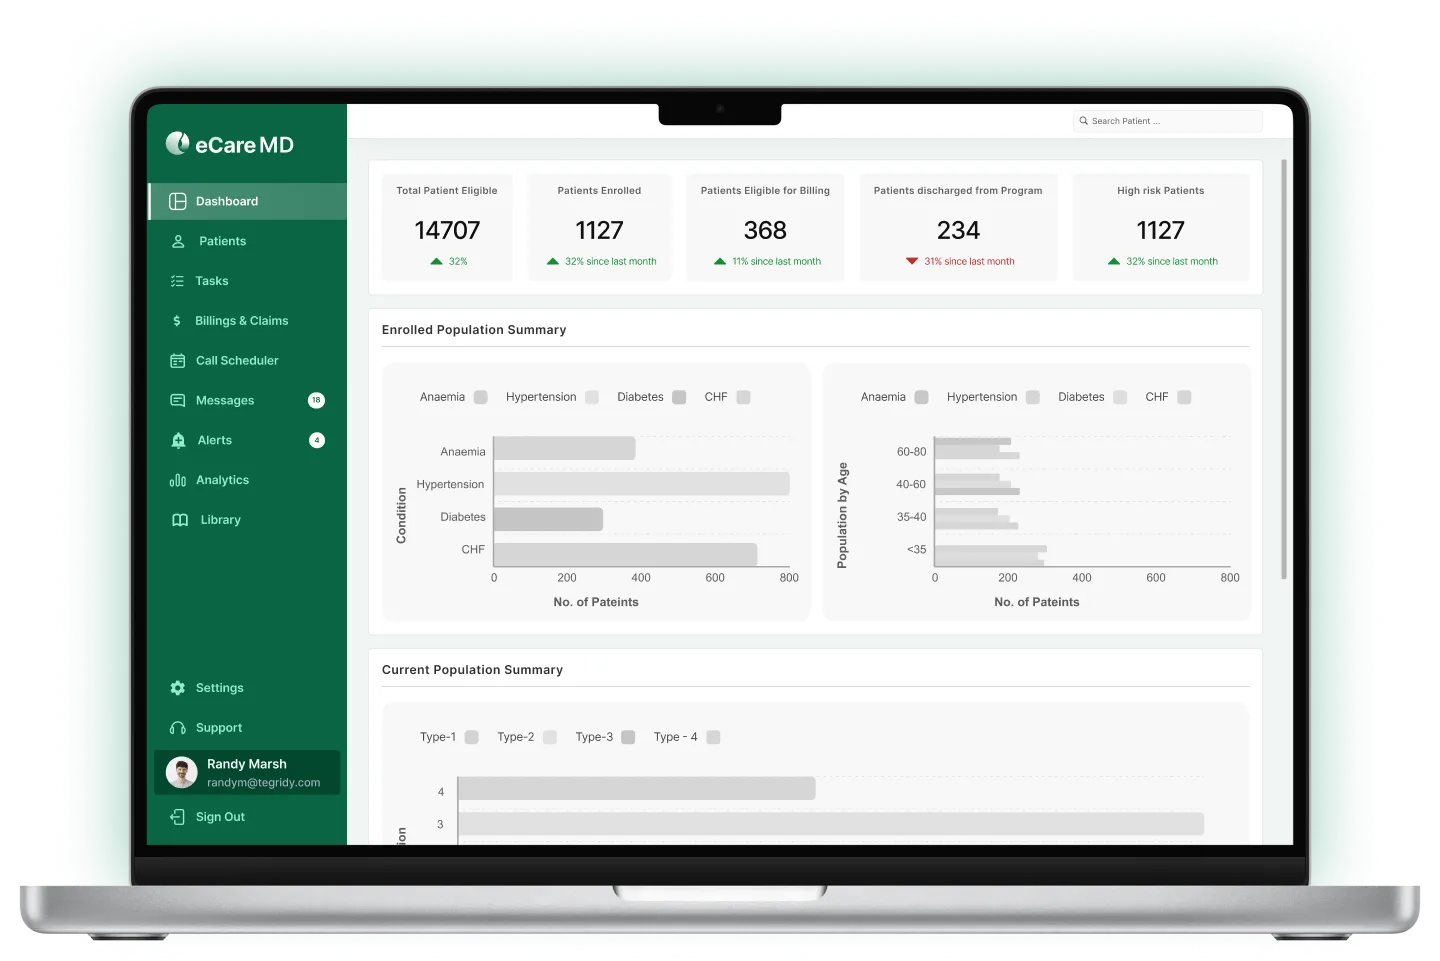This screenshot has width=1440, height=961.
Task: Click the Patients Eligible for Billing card
Action: 765,227
